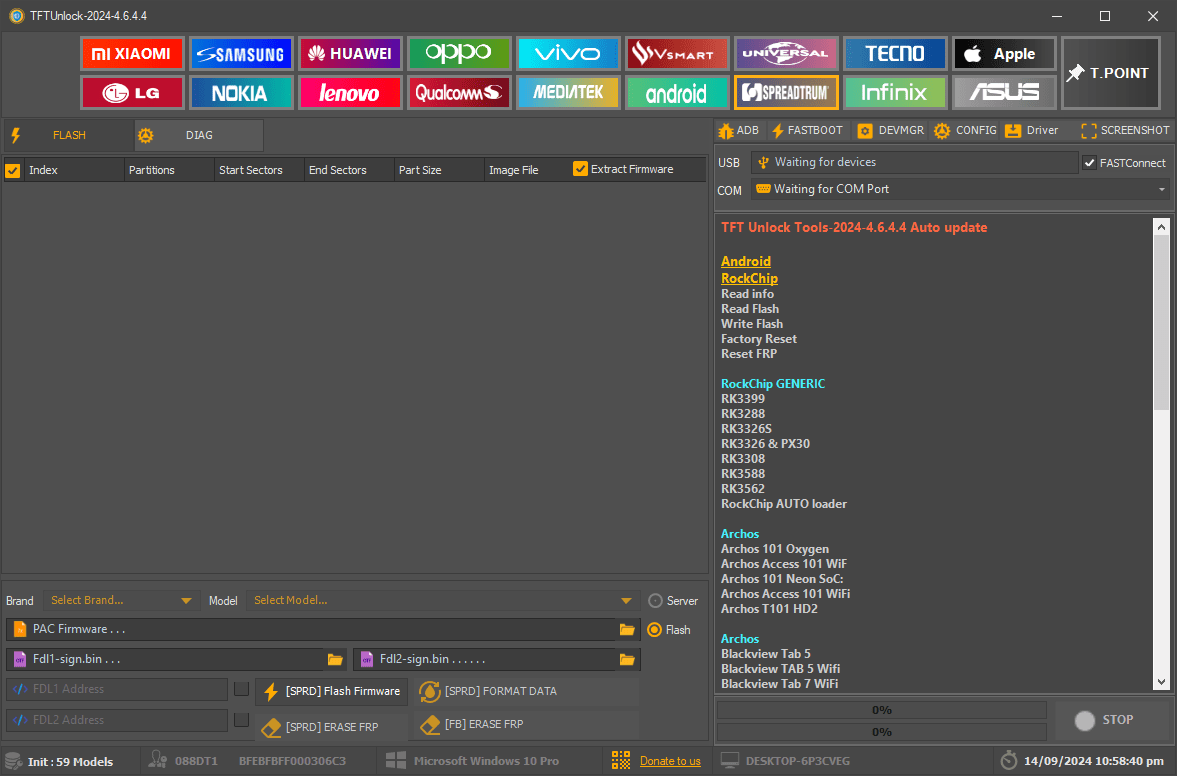
Task: Open the Select Model dropdown
Action: coord(626,601)
